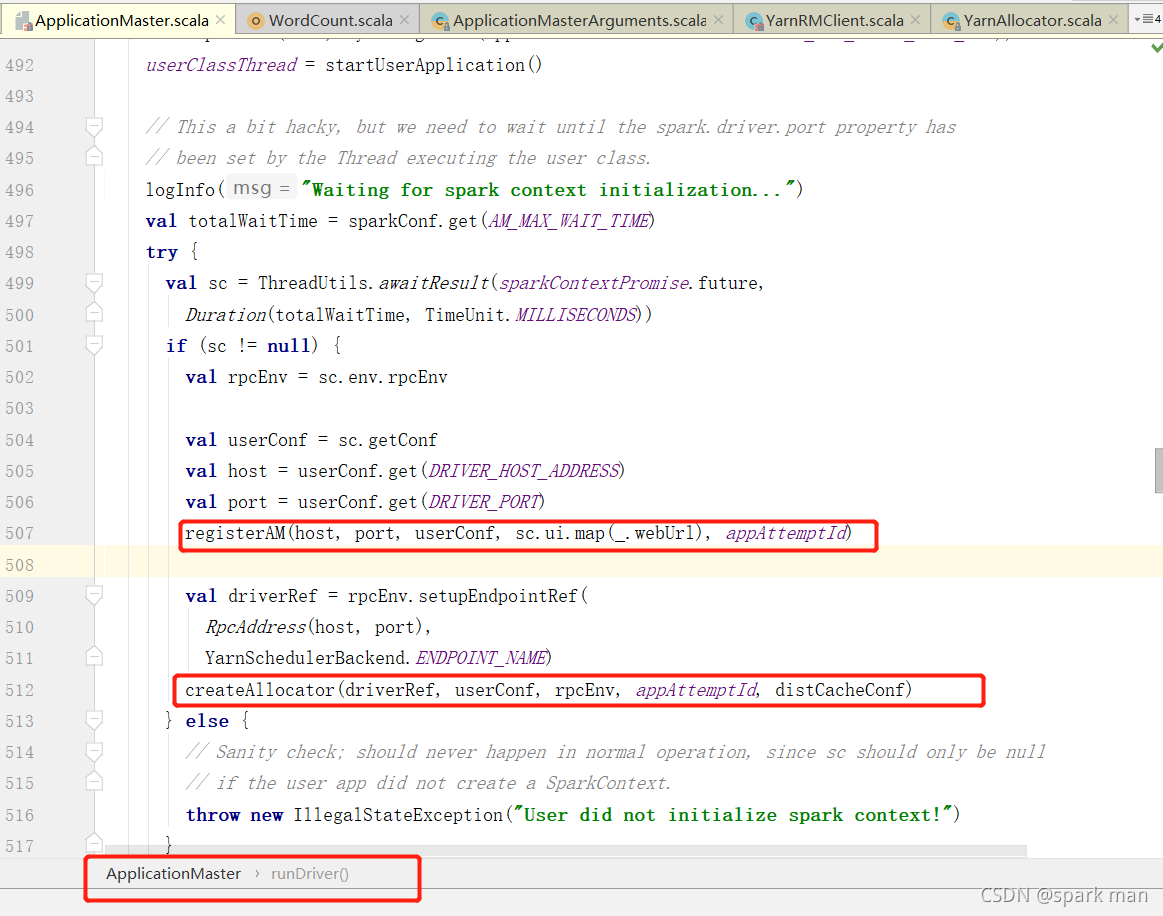Image resolution: width=1163 pixels, height=916 pixels.
Task: Show the hidden tabs dropdown list
Action: [1148, 19]
